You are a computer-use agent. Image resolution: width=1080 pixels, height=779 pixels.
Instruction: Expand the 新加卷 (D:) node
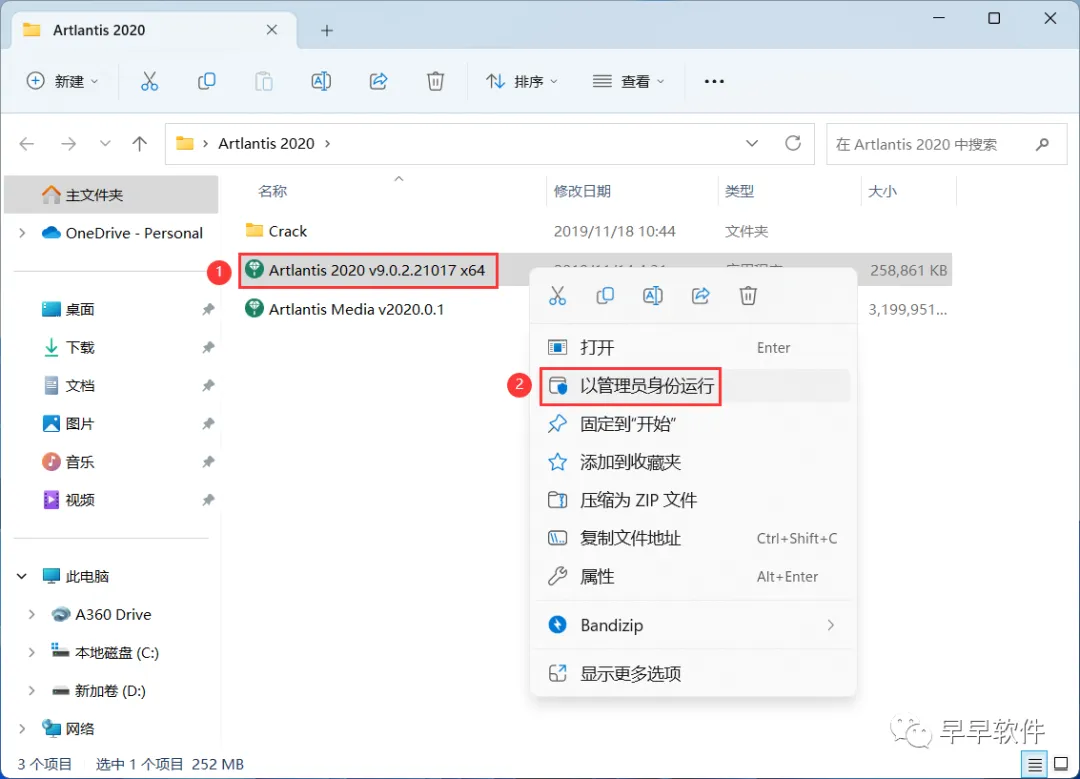32,690
